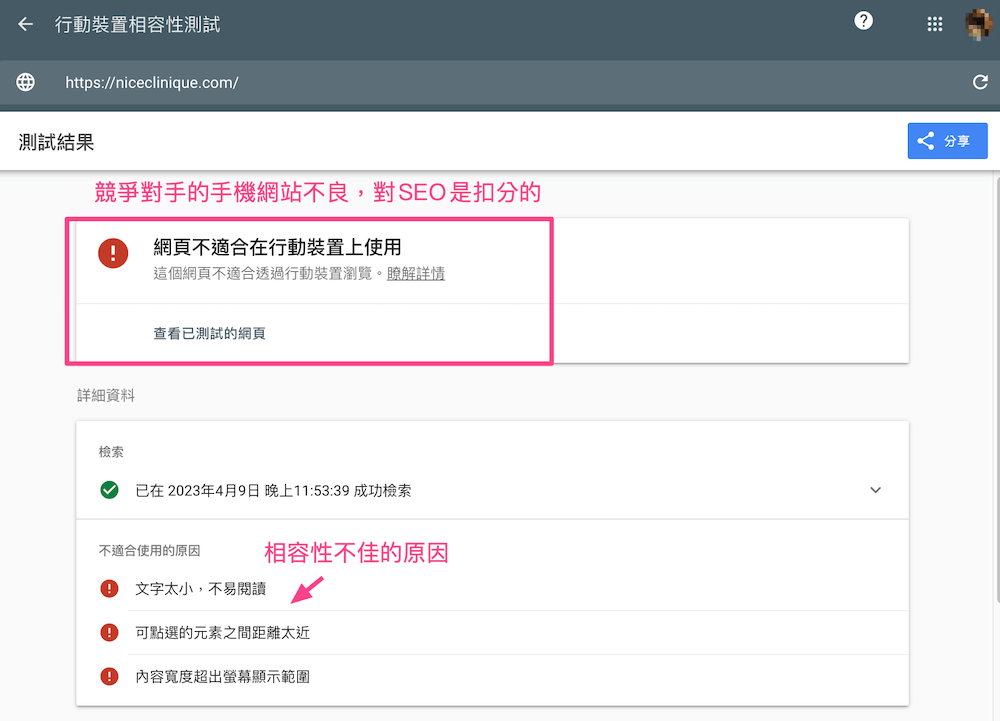Open the Google apps grid icon
This screenshot has width=1000, height=721.
934,24
